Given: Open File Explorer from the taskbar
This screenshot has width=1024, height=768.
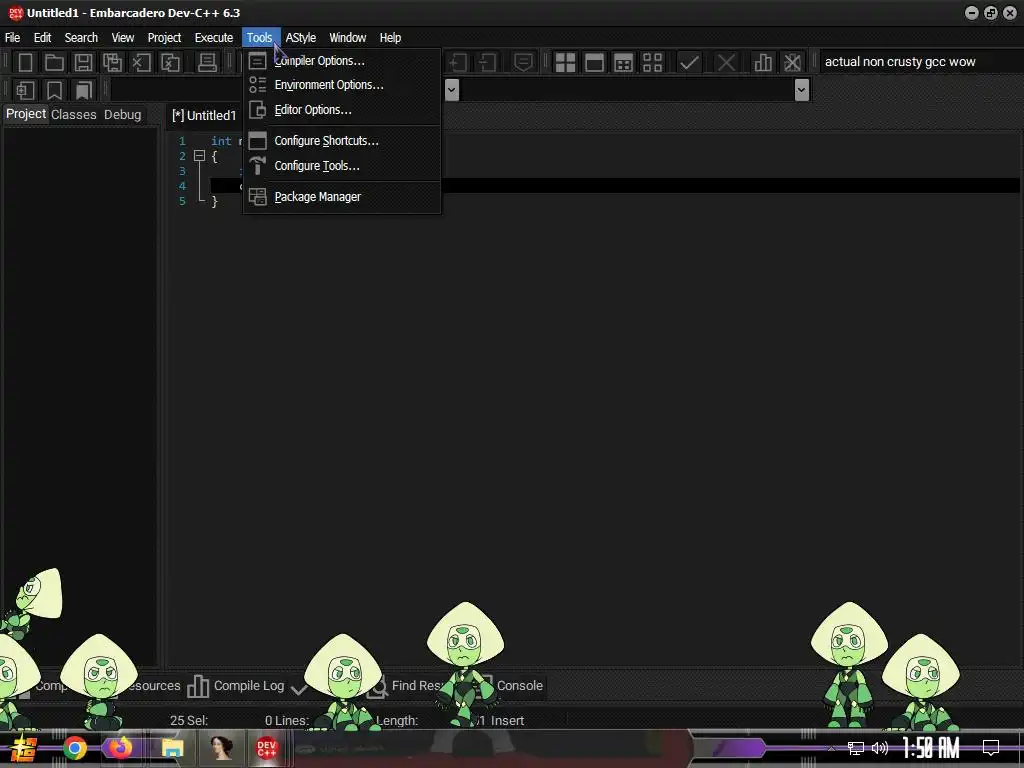Looking at the screenshot, I should [x=172, y=748].
